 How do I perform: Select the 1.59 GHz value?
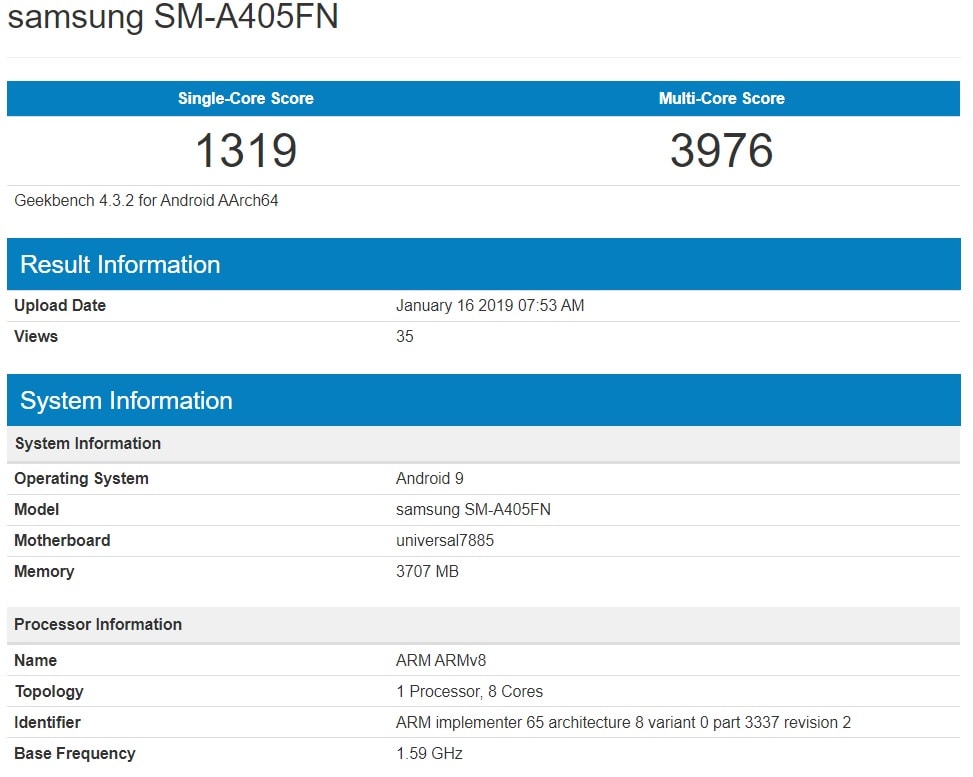429,753
